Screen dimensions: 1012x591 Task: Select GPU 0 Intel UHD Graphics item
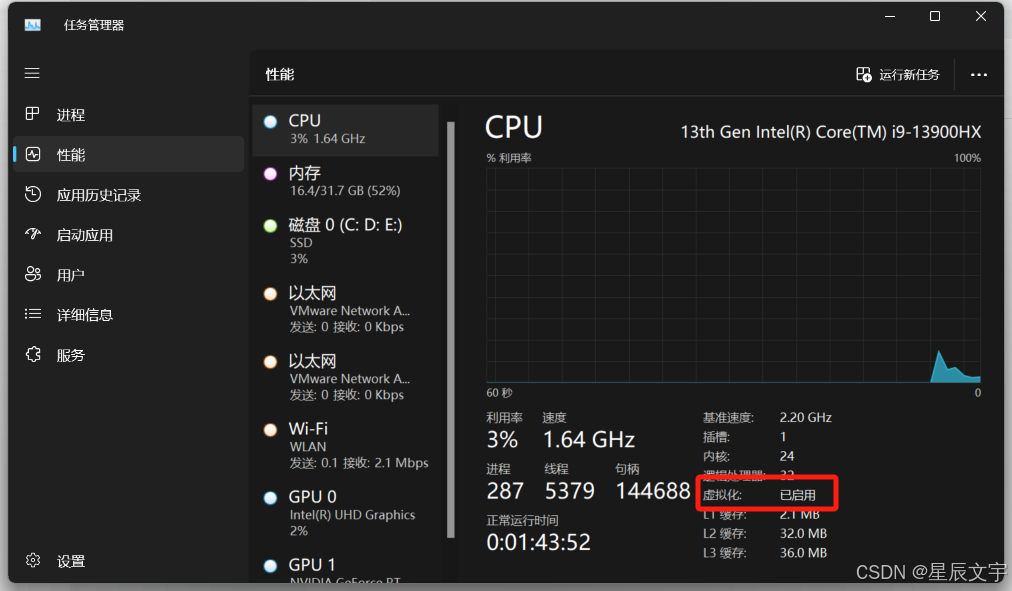coord(345,514)
